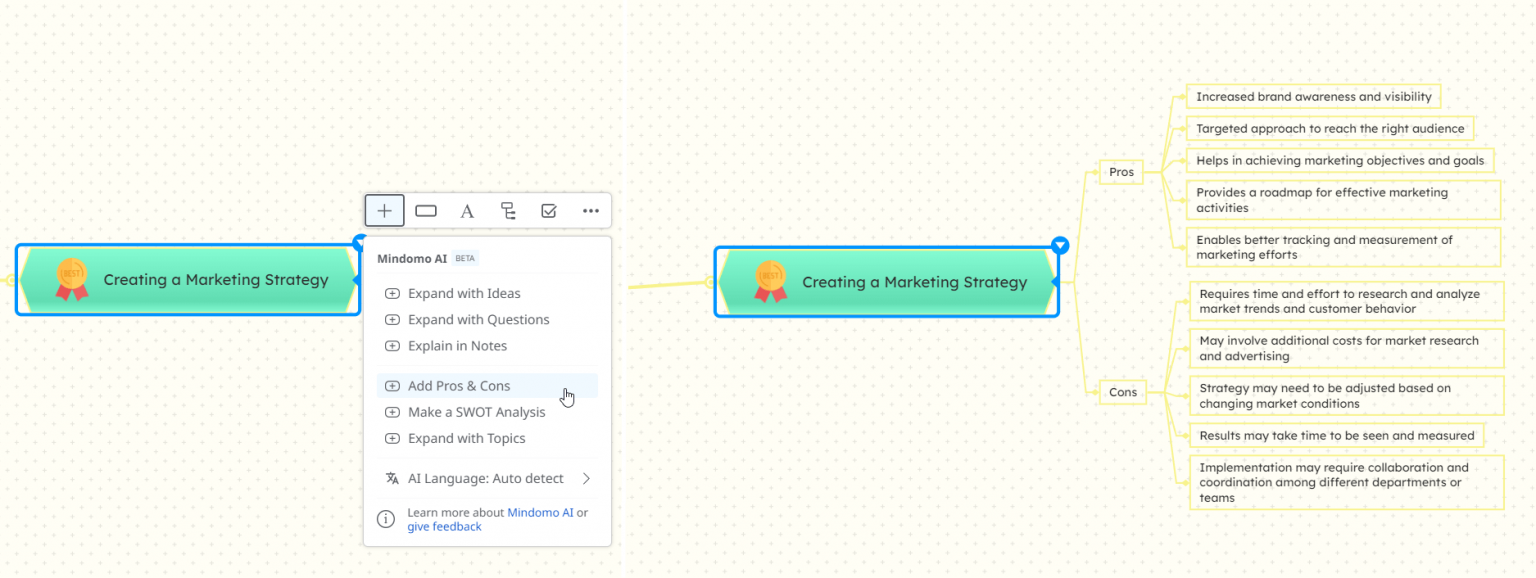Open the 'Mindomo AI' learn more link

(x=540, y=513)
